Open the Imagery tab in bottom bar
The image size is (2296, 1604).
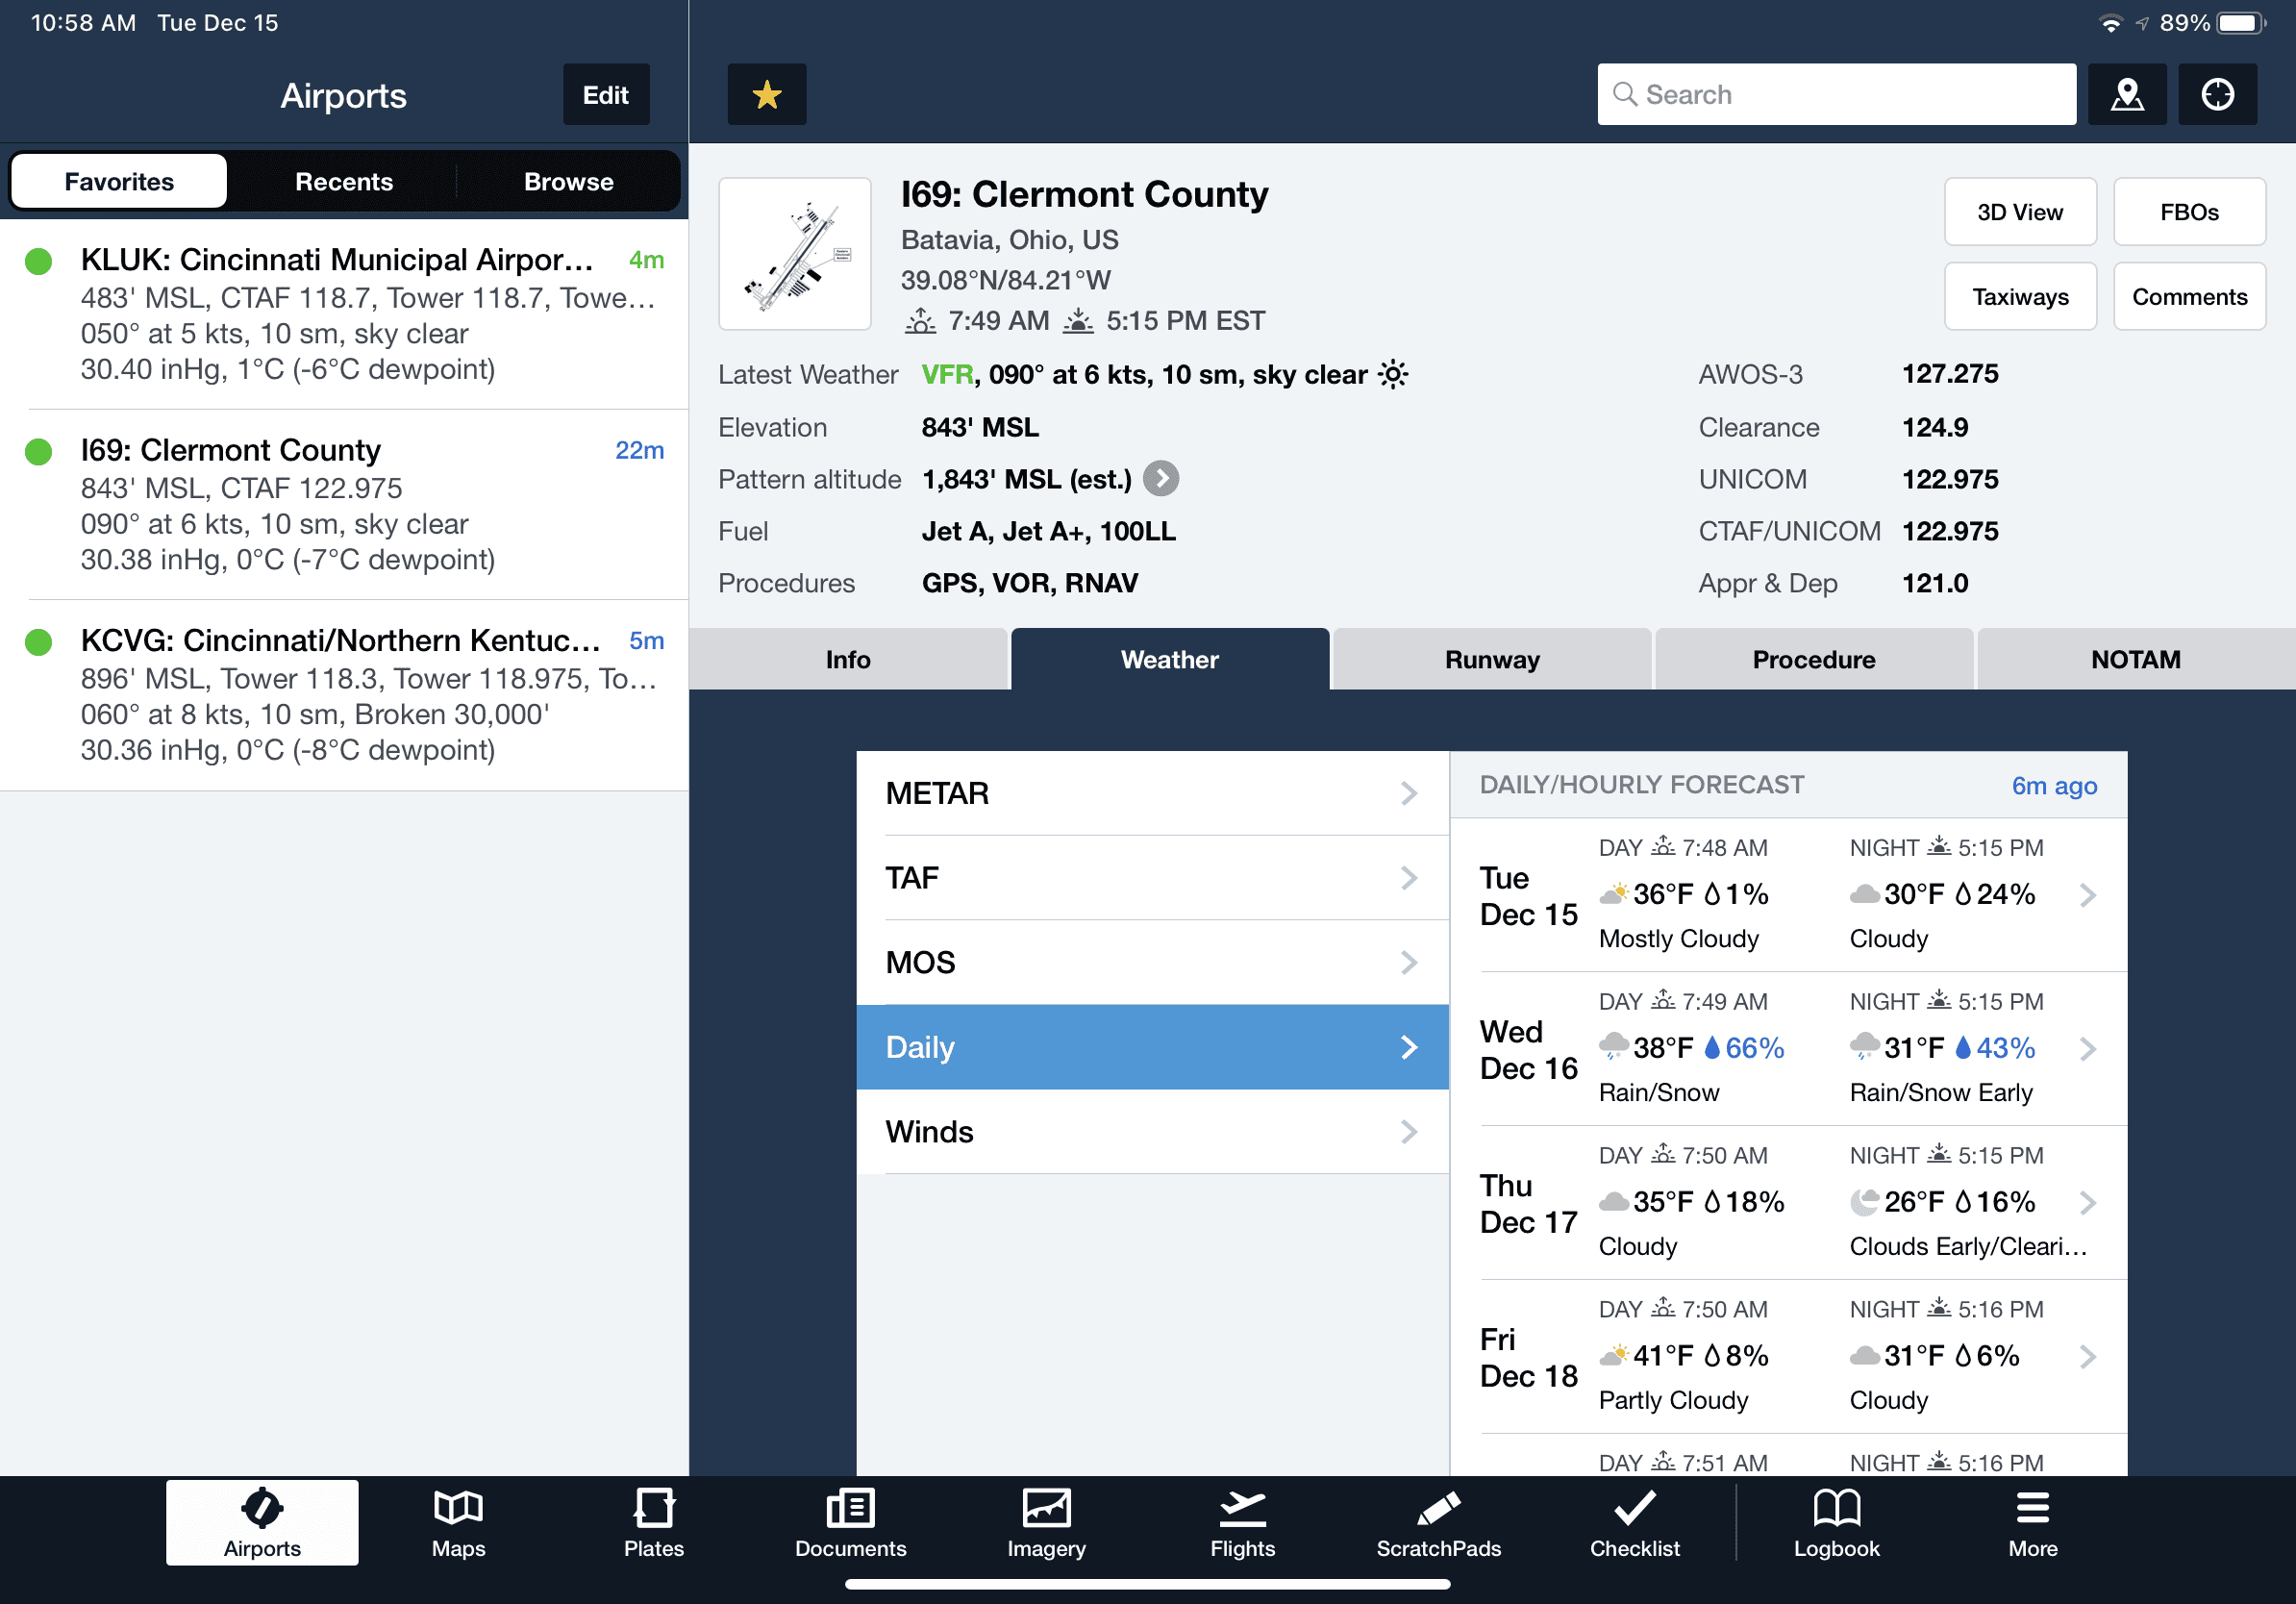(x=1046, y=1522)
